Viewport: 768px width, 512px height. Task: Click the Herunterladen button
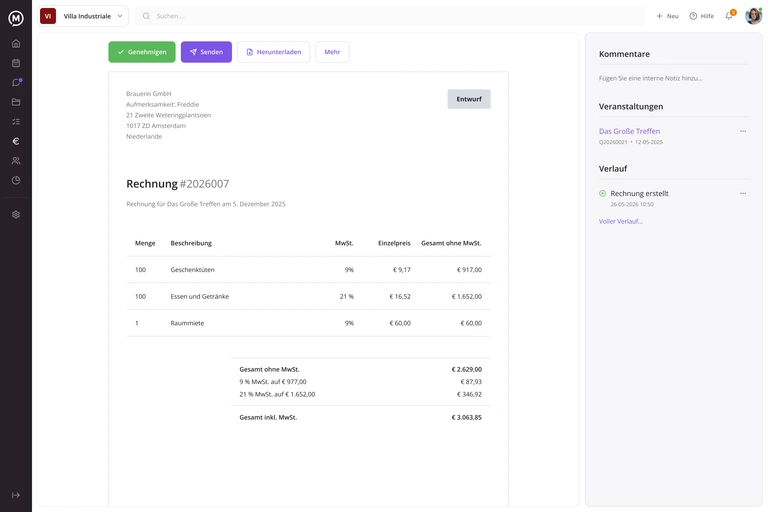(x=274, y=52)
